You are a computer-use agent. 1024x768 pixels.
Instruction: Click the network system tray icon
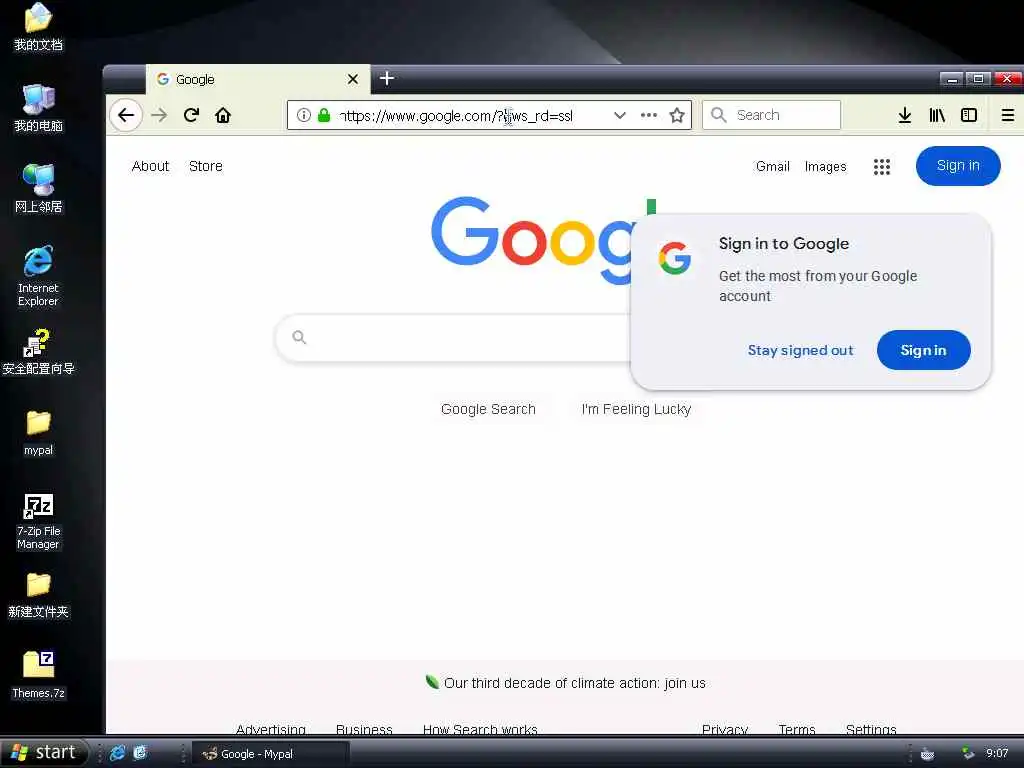[x=967, y=753]
